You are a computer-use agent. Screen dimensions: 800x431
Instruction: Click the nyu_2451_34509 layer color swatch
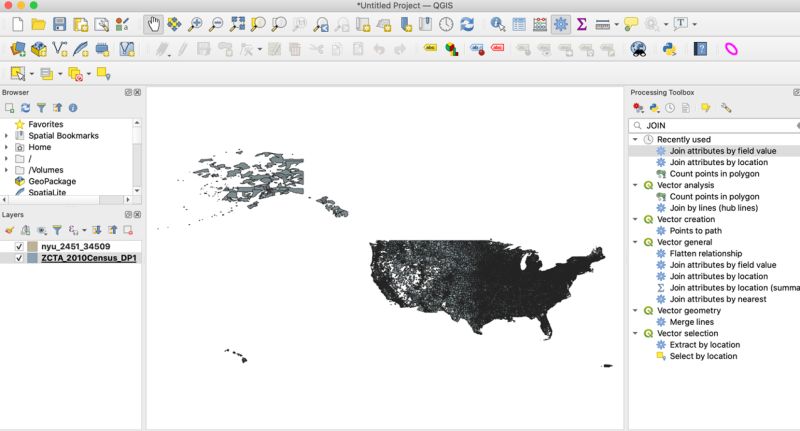point(32,246)
